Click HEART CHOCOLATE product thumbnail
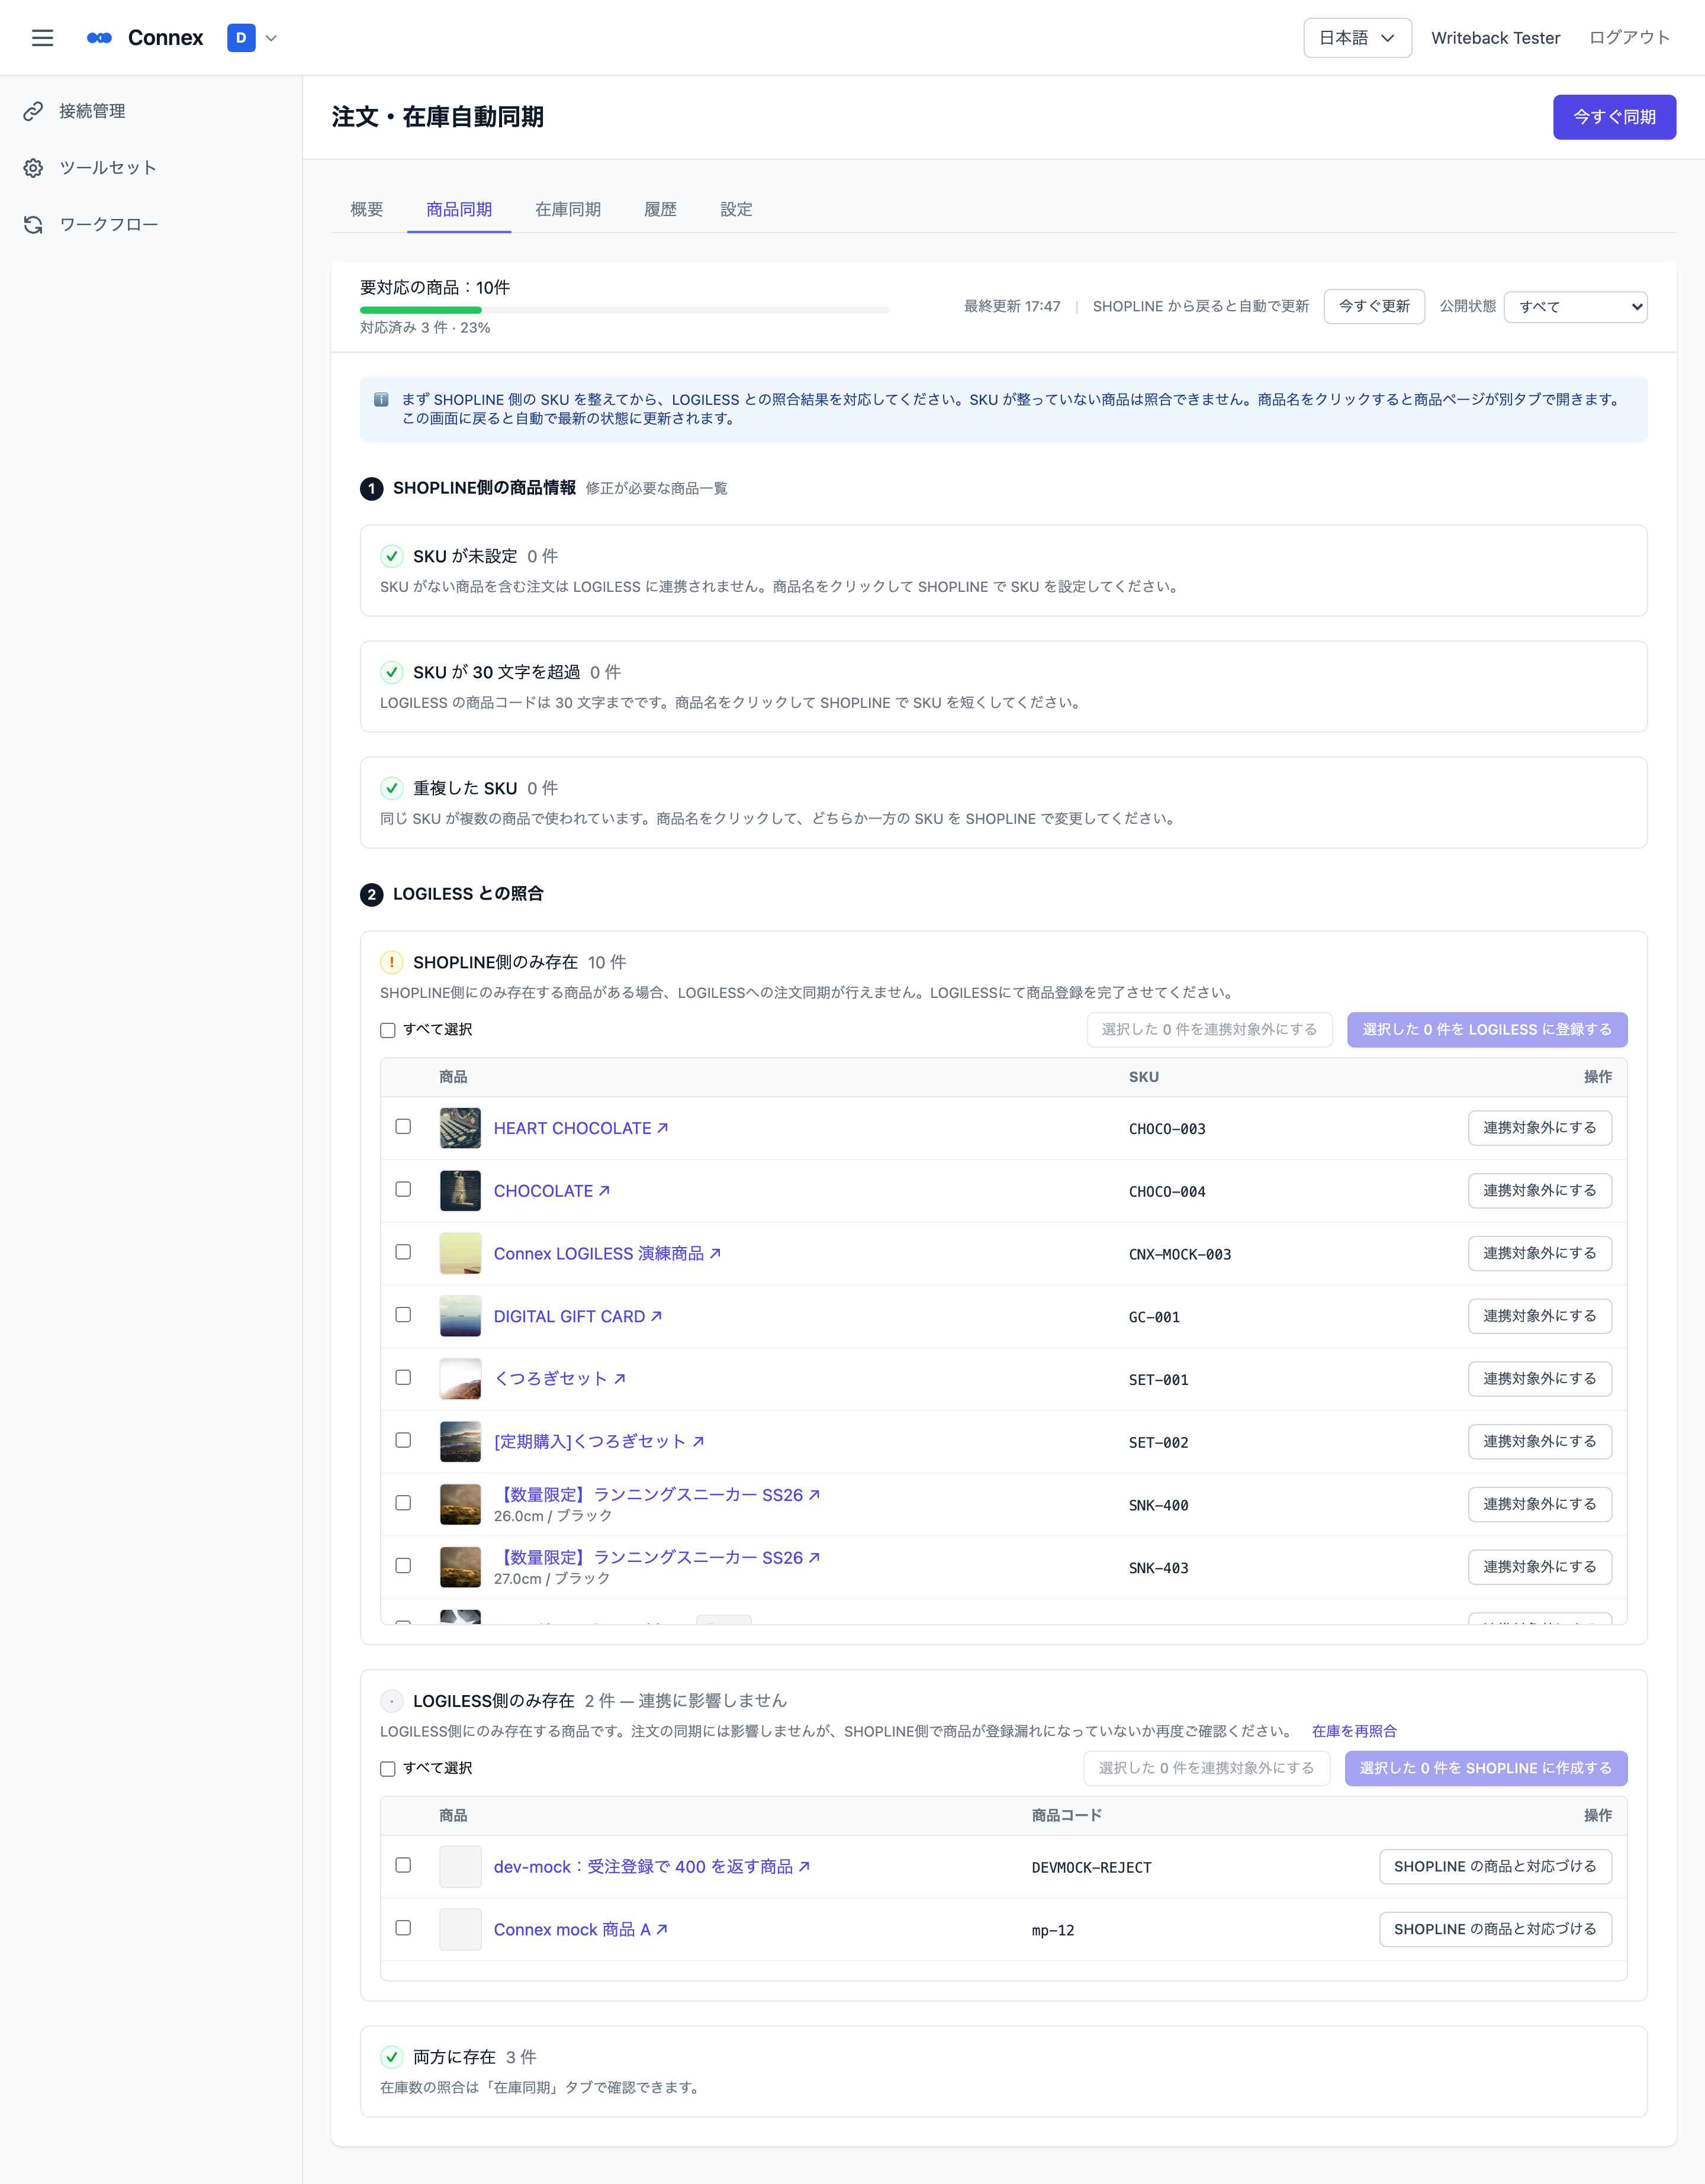This screenshot has height=2184, width=1705. pyautogui.click(x=460, y=1128)
